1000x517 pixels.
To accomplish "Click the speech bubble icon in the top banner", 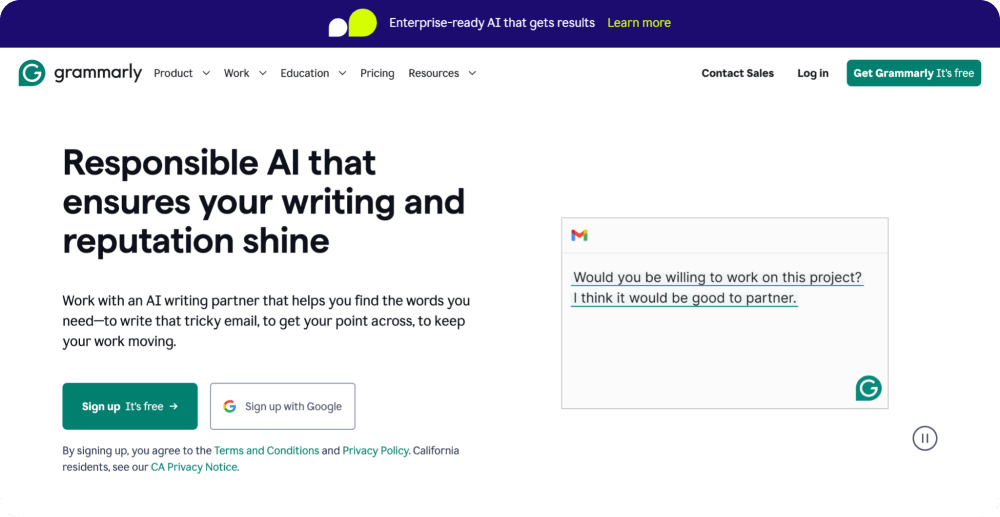I will click(x=353, y=23).
